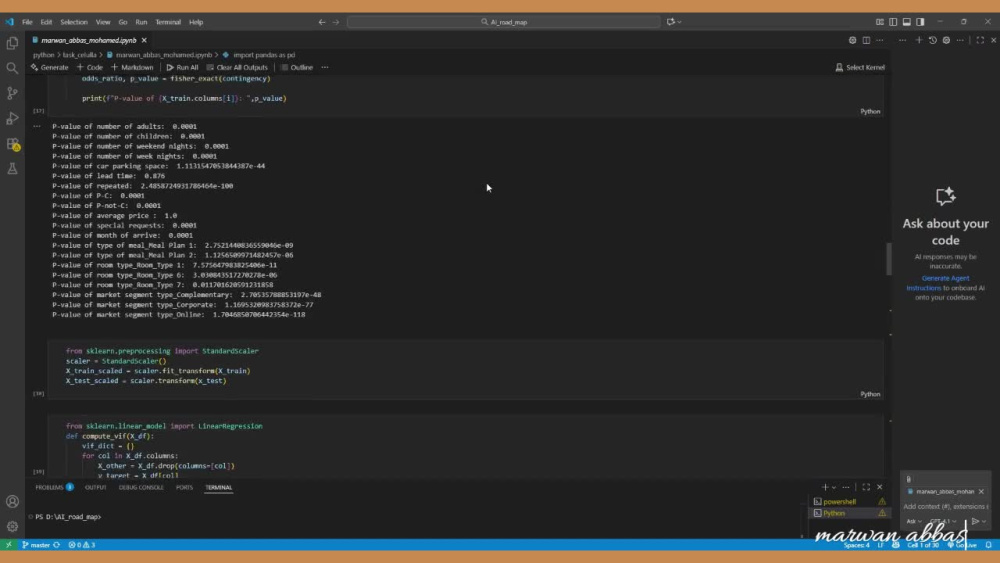
Task: Toggle the bottom panel visibility
Action: coord(906,22)
